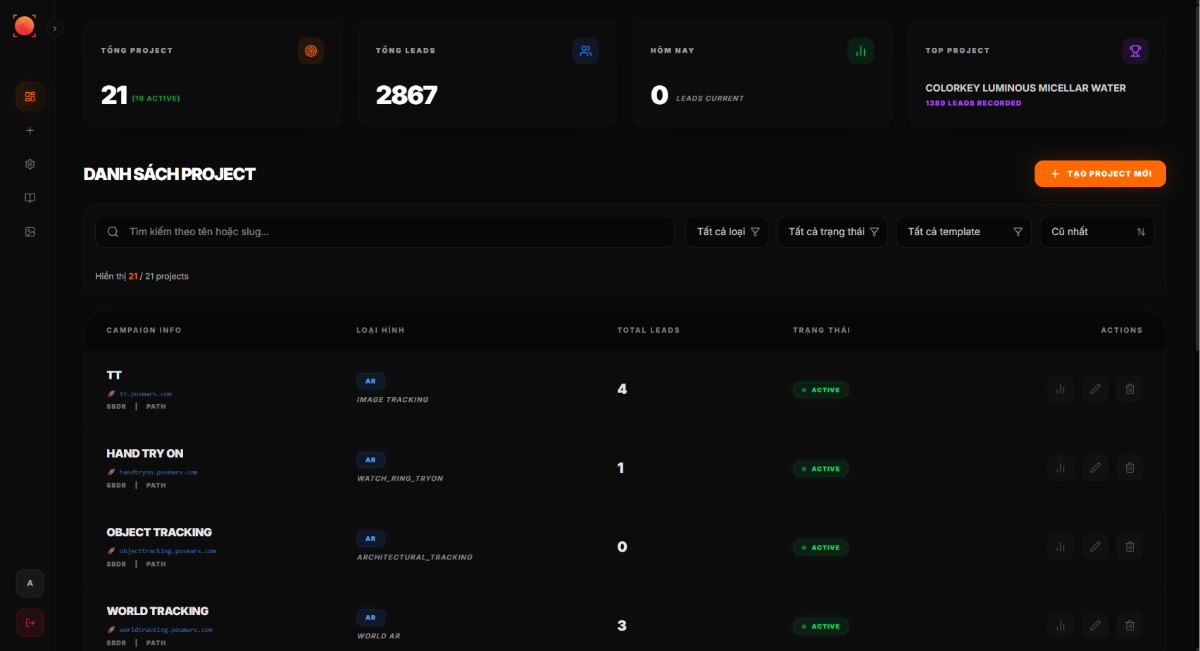The width and height of the screenshot is (1200, 651).
Task: Click the AR tag in Hand Try On row
Action: (x=370, y=460)
